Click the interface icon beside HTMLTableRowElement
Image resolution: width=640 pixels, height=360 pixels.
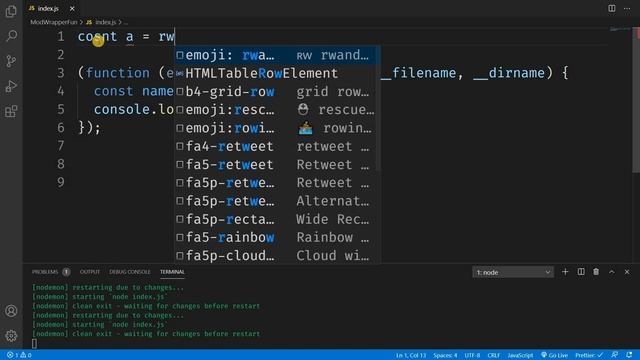tap(180, 73)
